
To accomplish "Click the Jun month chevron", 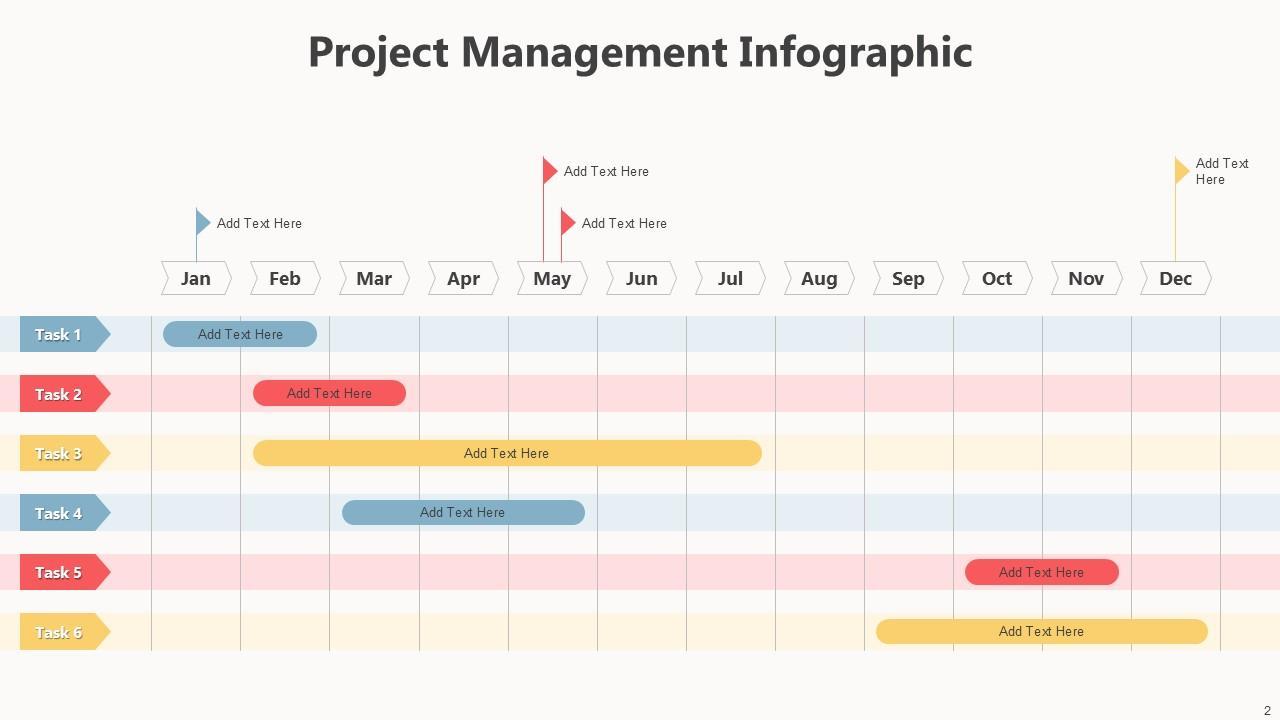I will coord(641,278).
